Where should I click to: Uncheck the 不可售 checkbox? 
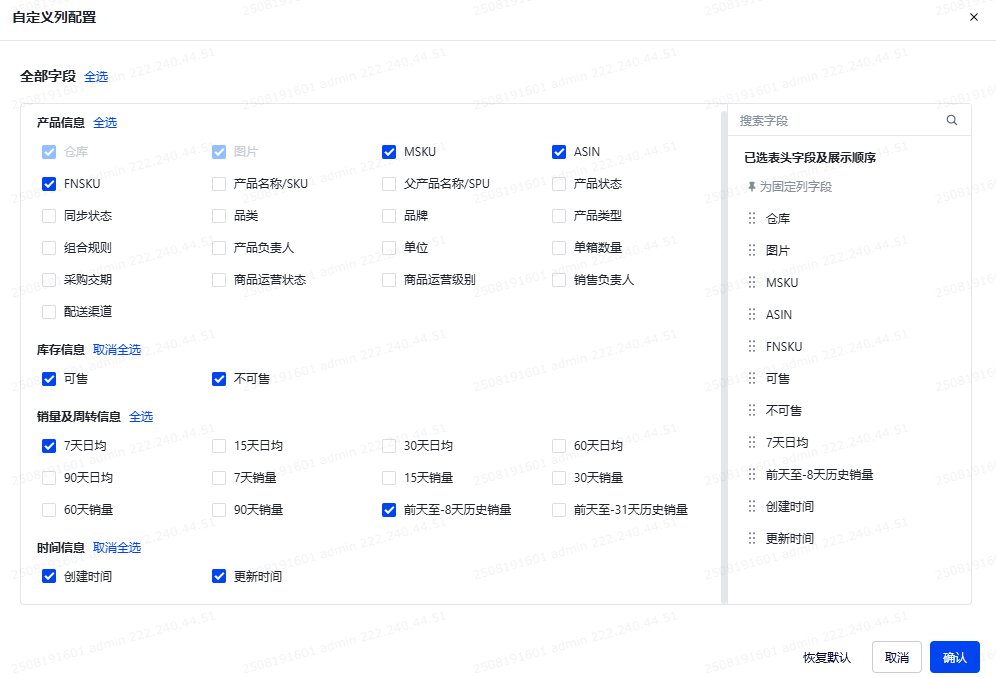tap(219, 379)
